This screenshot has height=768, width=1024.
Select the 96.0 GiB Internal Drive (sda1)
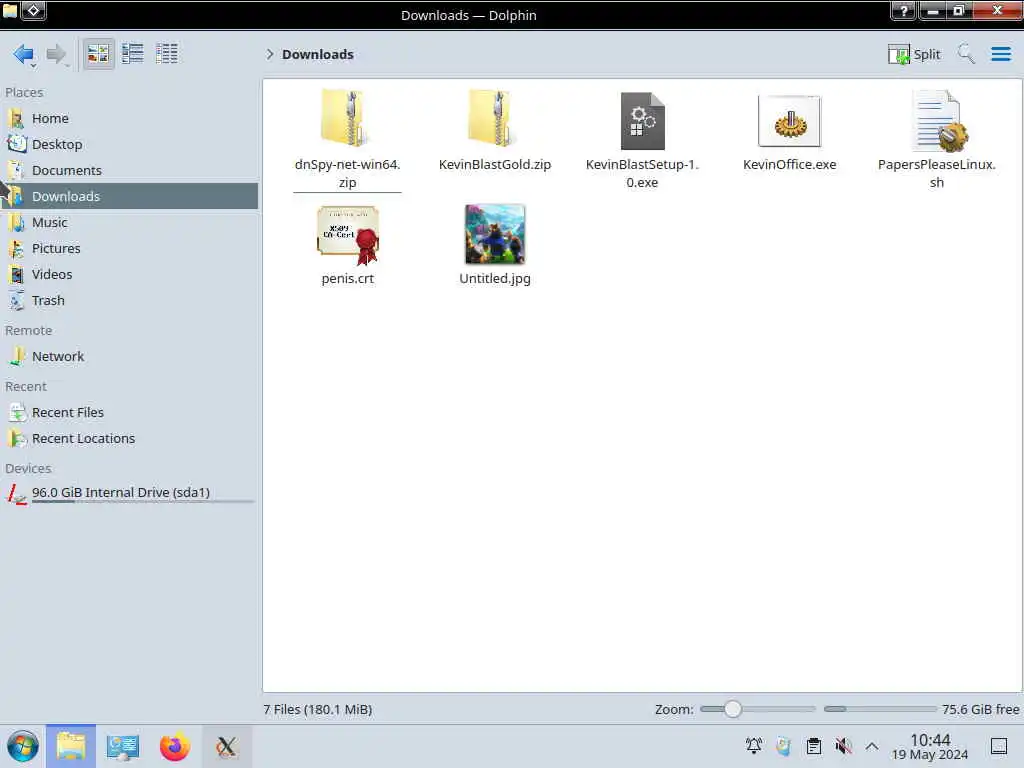(129, 494)
